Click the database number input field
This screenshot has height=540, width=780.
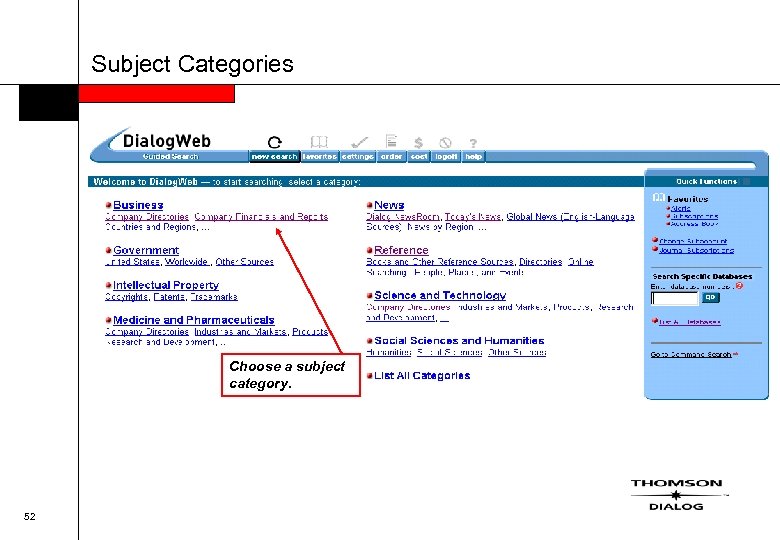point(675,298)
